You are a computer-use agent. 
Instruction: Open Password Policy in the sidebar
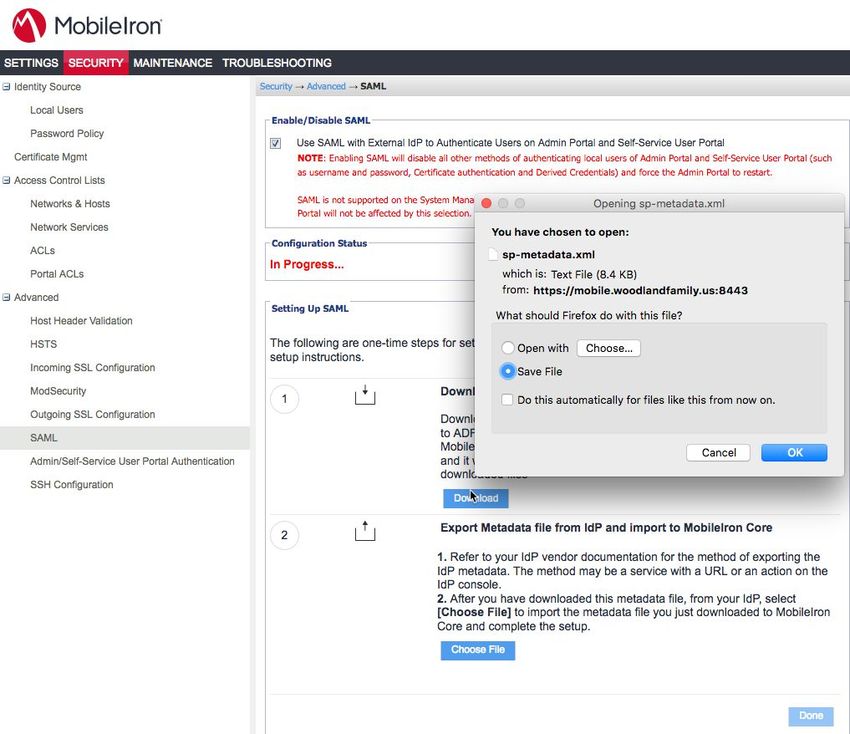pos(67,133)
